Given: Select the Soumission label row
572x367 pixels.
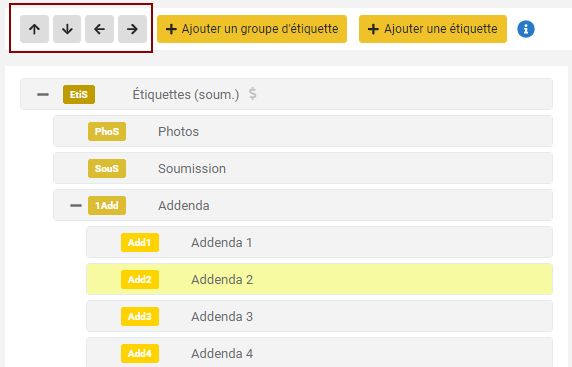Looking at the screenshot, I should tap(303, 169).
